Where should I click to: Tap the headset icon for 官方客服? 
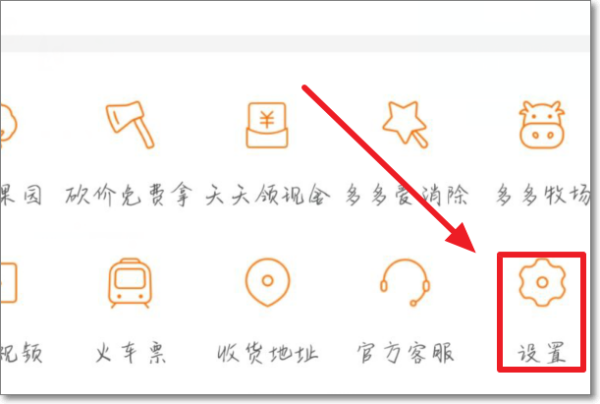405,283
